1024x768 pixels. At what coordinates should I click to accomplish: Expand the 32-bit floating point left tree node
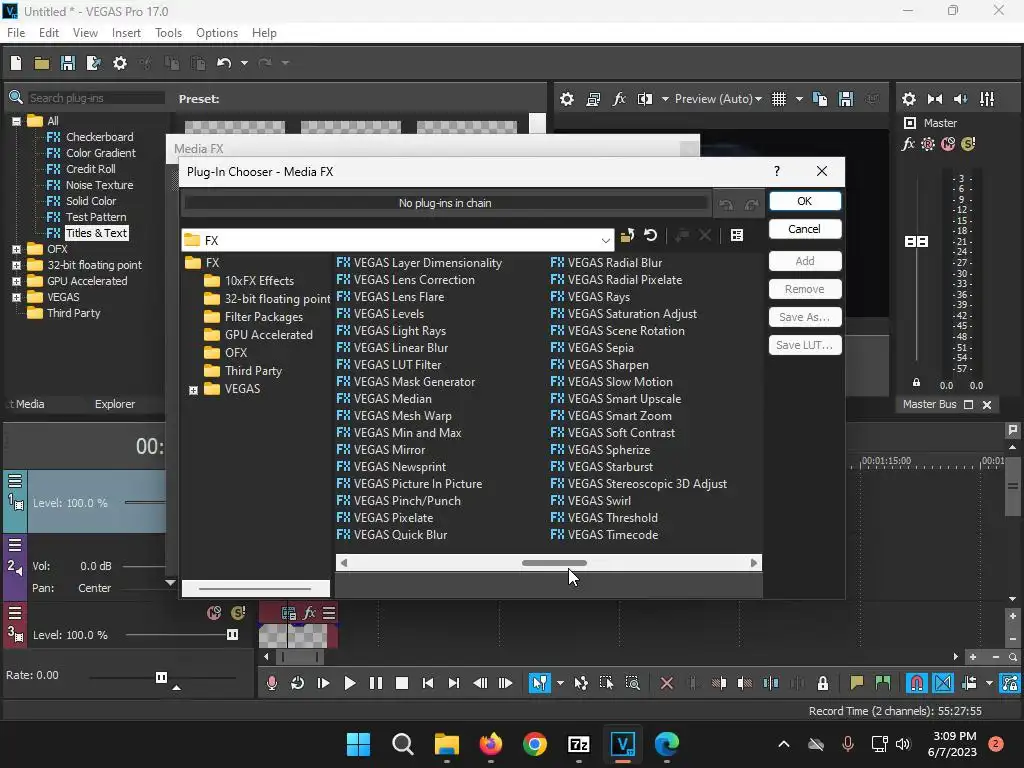pyautogui.click(x=16, y=265)
